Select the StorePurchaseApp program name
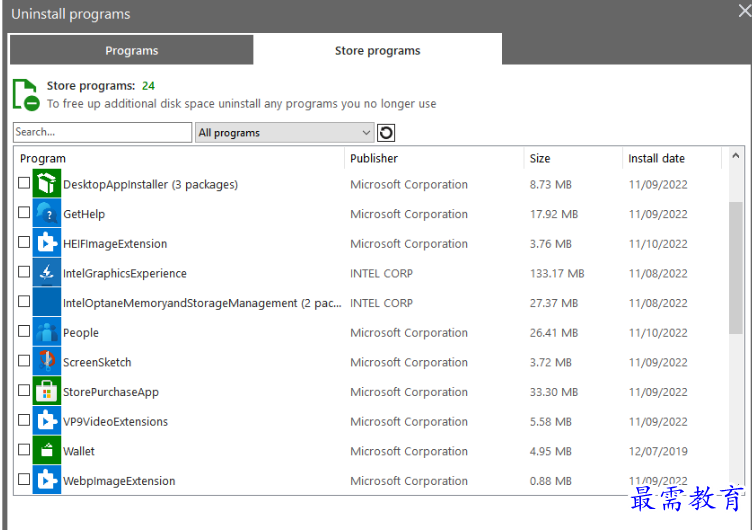This screenshot has height=530, width=752. tap(111, 392)
